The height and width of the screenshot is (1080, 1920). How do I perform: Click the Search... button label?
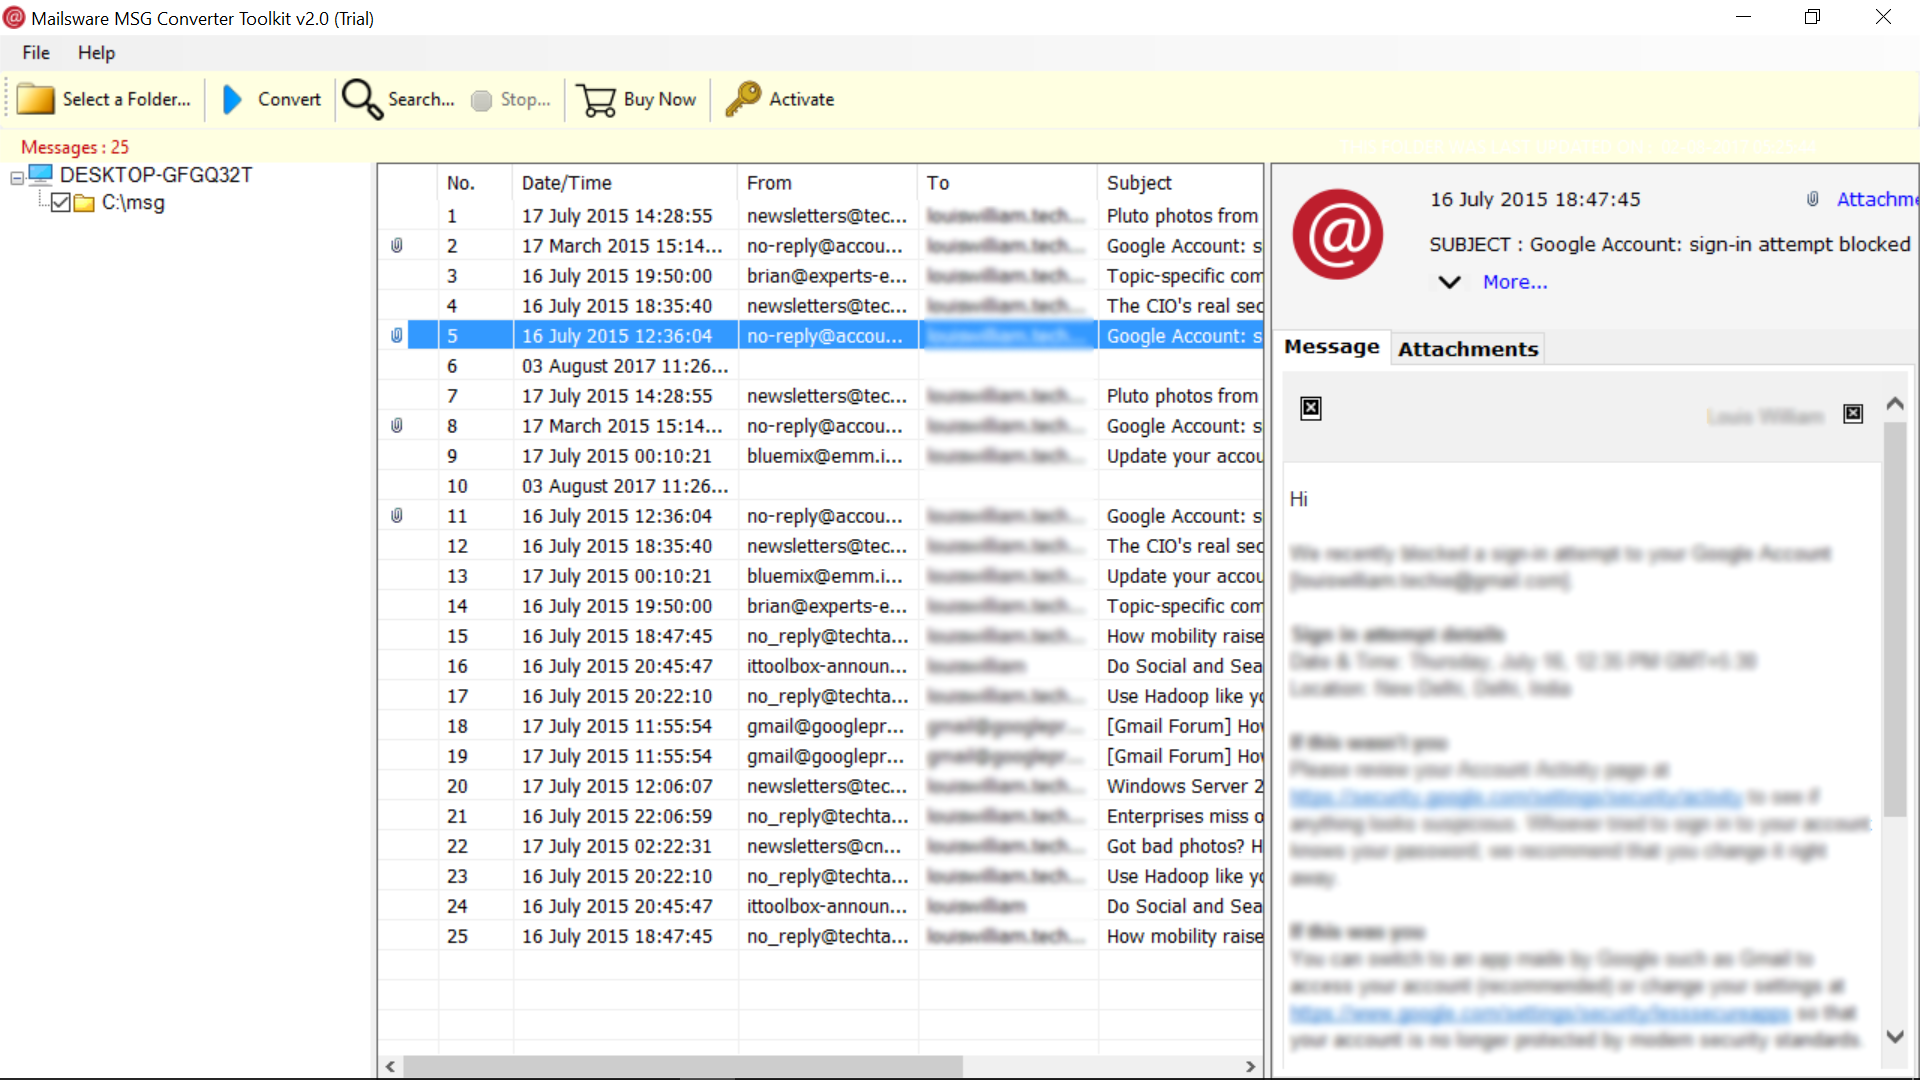pos(421,99)
